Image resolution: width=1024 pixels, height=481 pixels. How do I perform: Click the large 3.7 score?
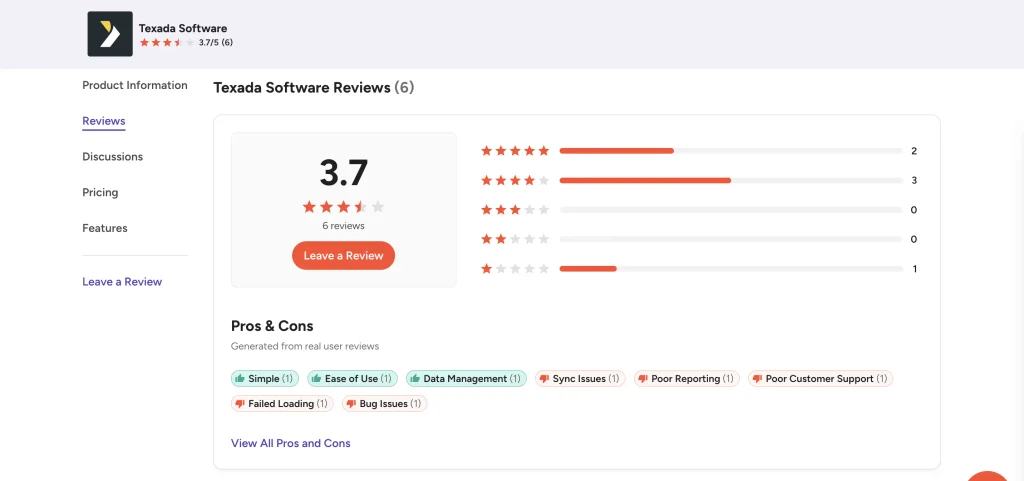344,173
